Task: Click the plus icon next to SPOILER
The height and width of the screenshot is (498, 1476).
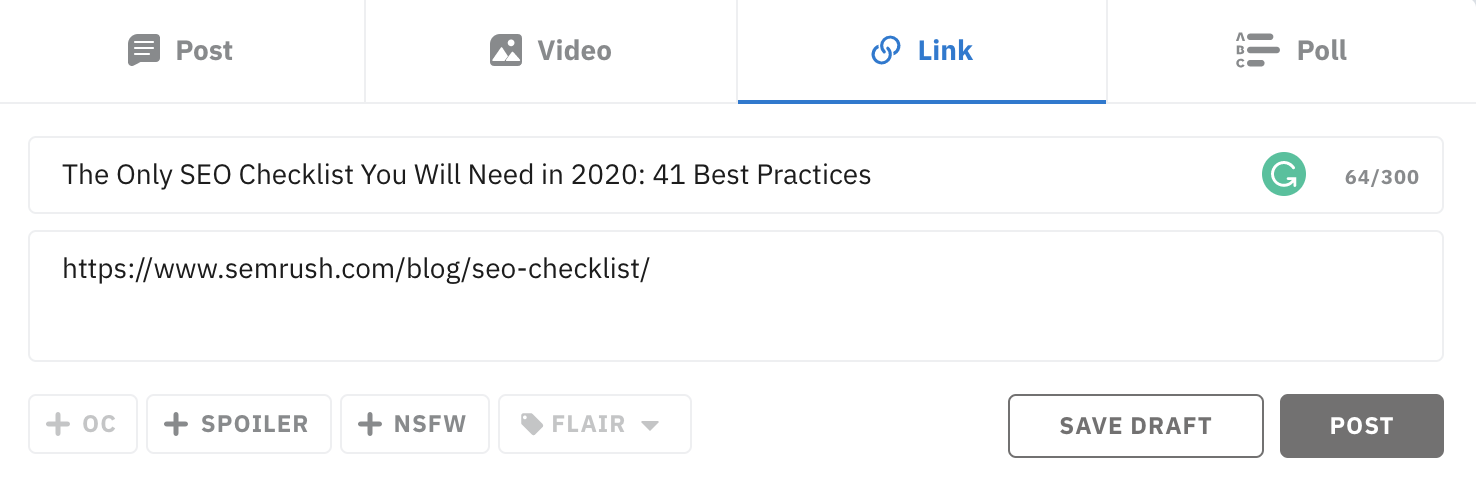Action: [176, 425]
